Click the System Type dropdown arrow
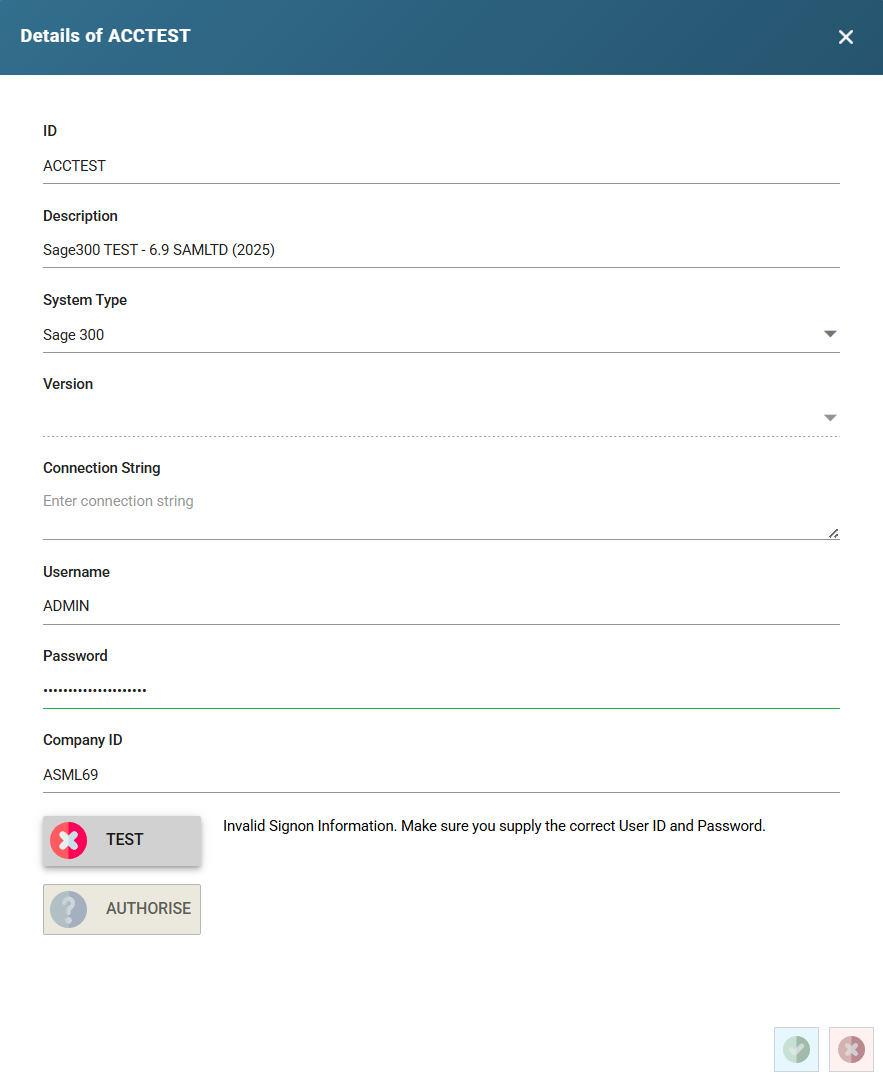 click(830, 334)
